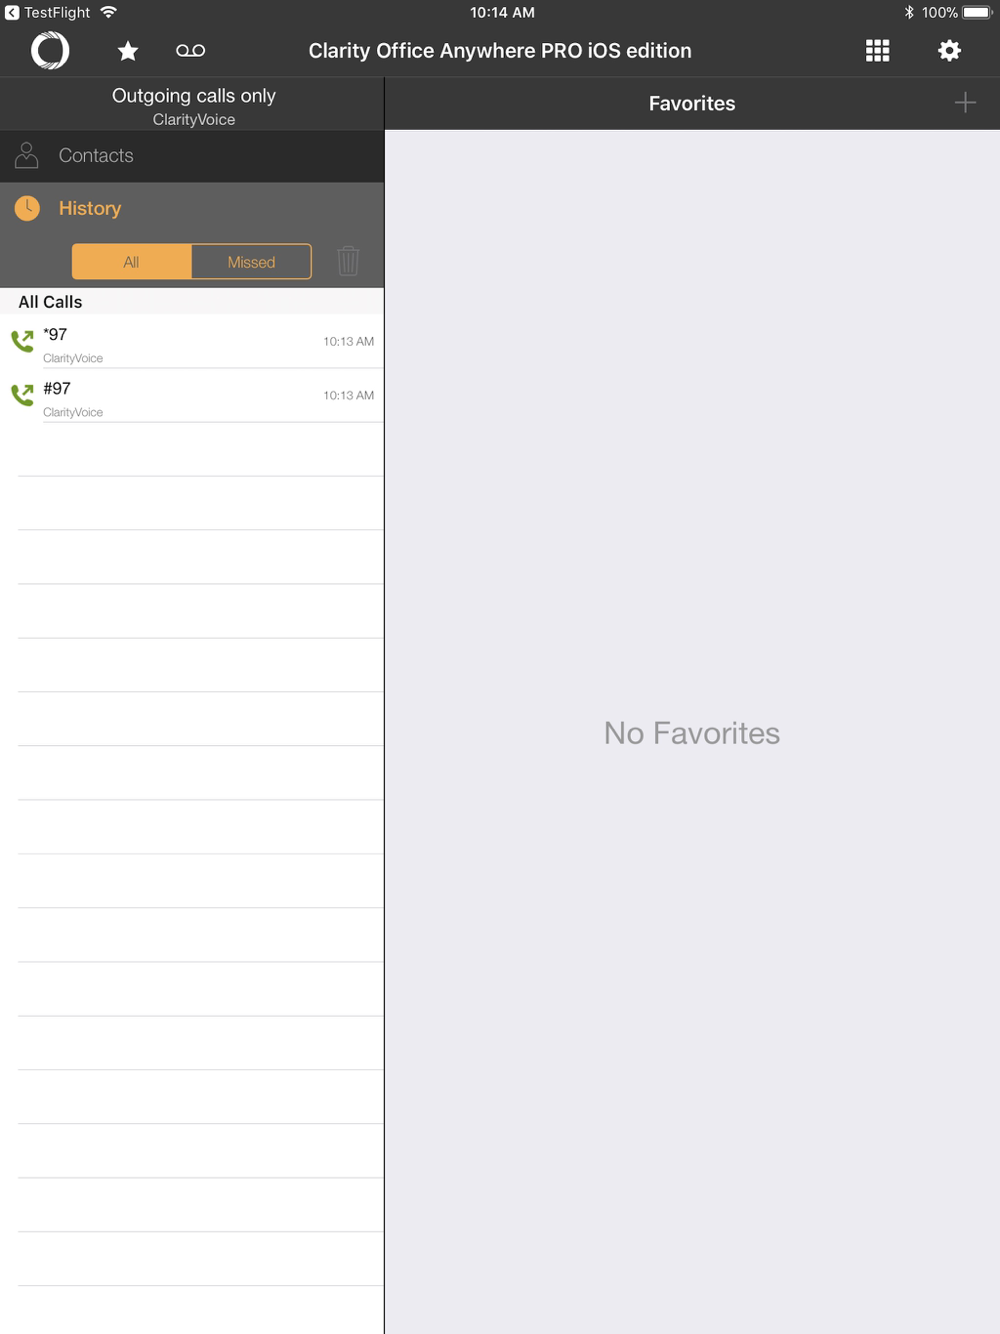Open the Contacts section

192,156
